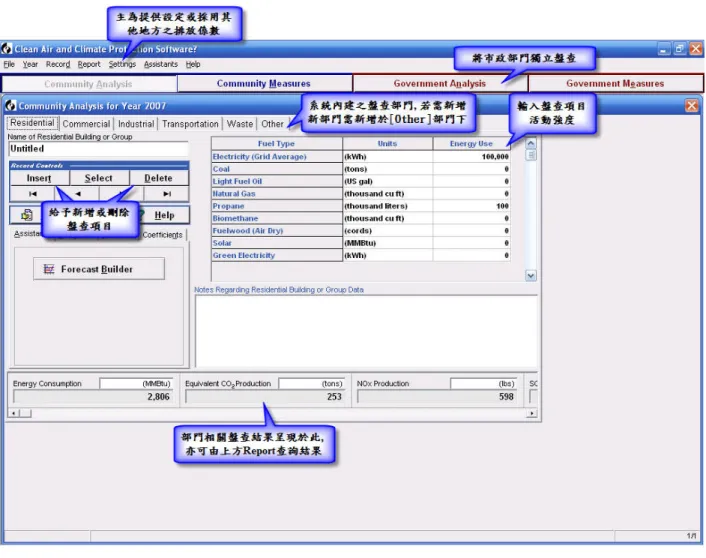Select Solar fuel type row
The image size is (706, 558).
tap(277, 243)
